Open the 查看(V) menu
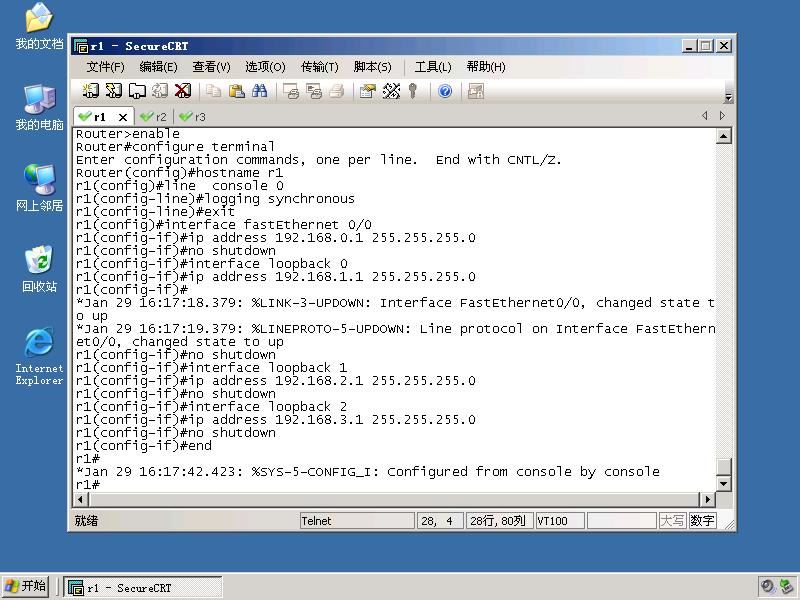This screenshot has width=800, height=600. (211, 67)
